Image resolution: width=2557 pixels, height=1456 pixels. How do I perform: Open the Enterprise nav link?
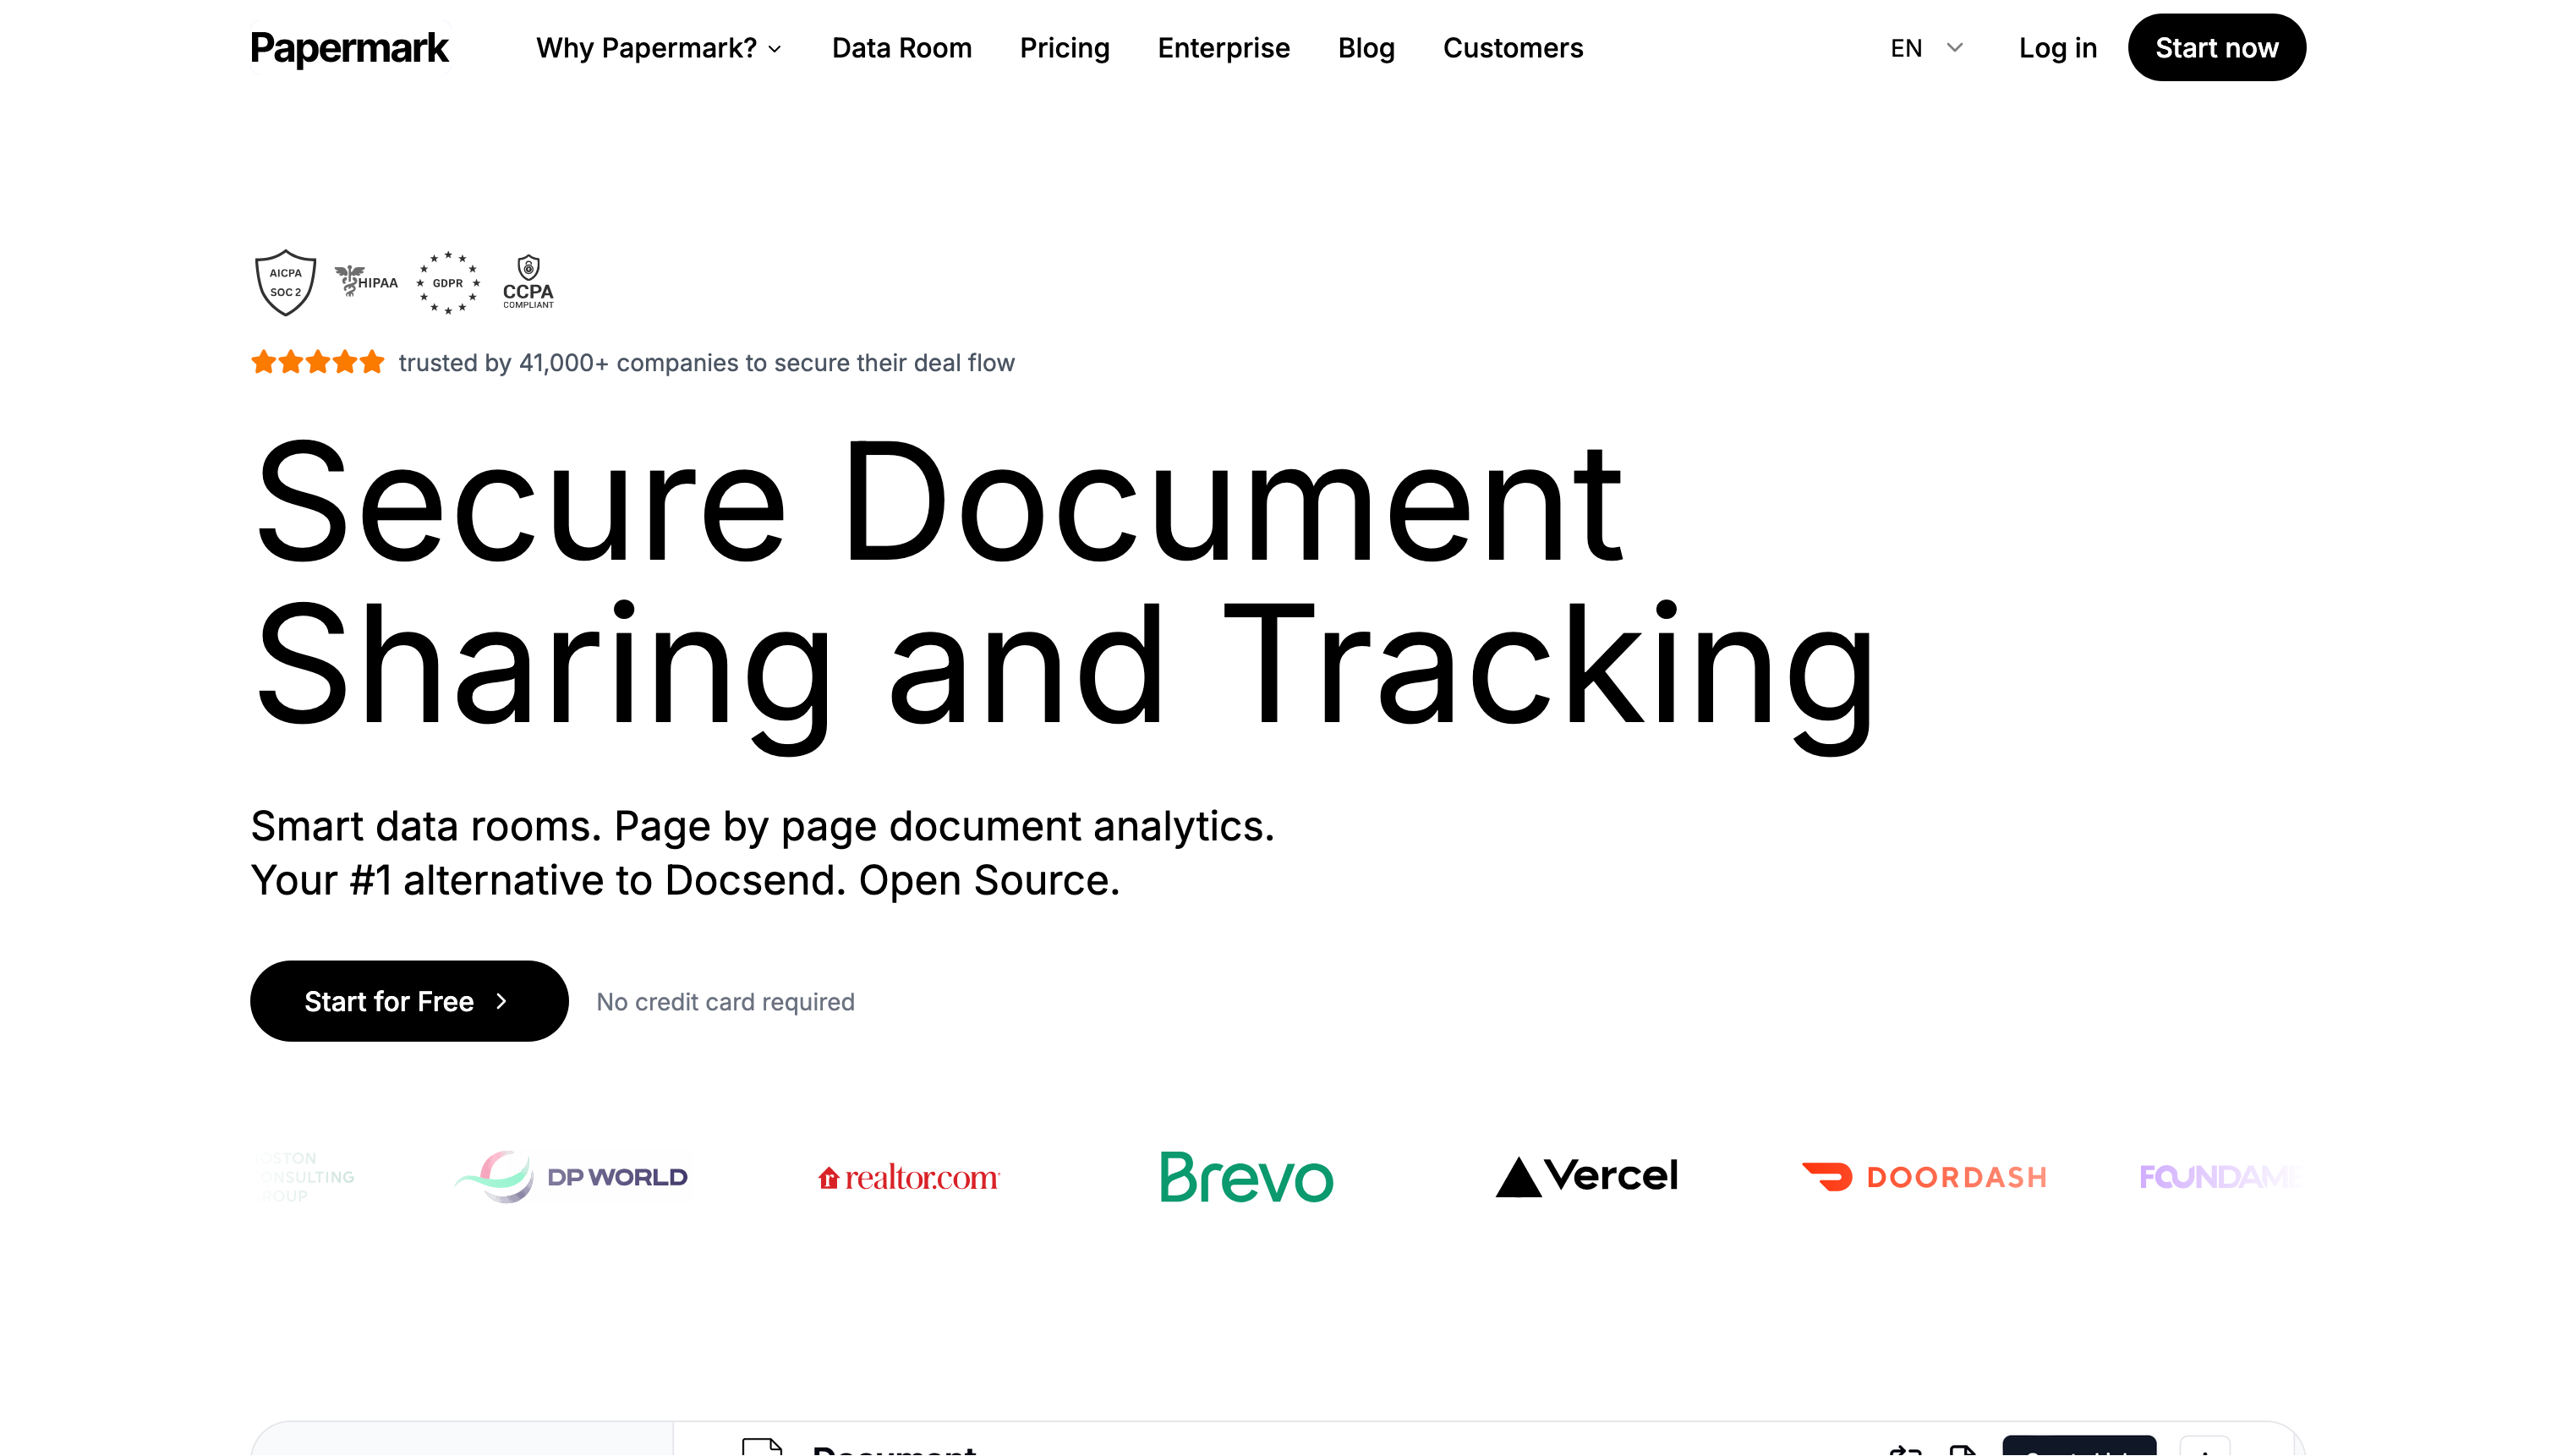pyautogui.click(x=1223, y=48)
